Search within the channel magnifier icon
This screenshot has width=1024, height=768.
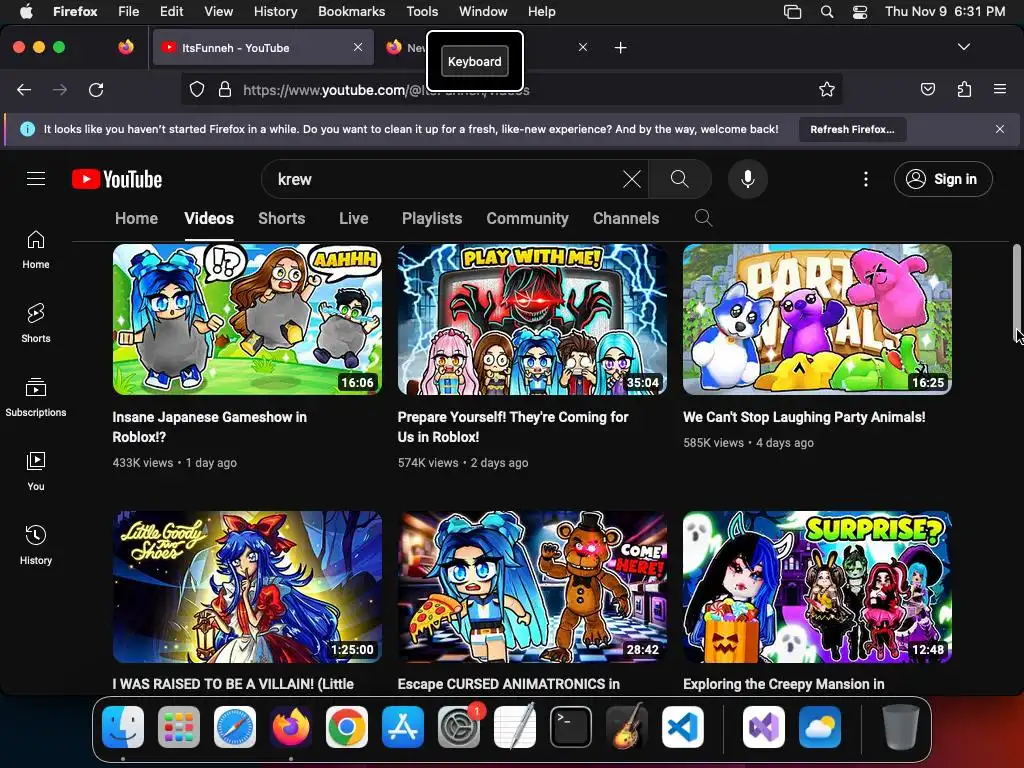pyautogui.click(x=703, y=218)
